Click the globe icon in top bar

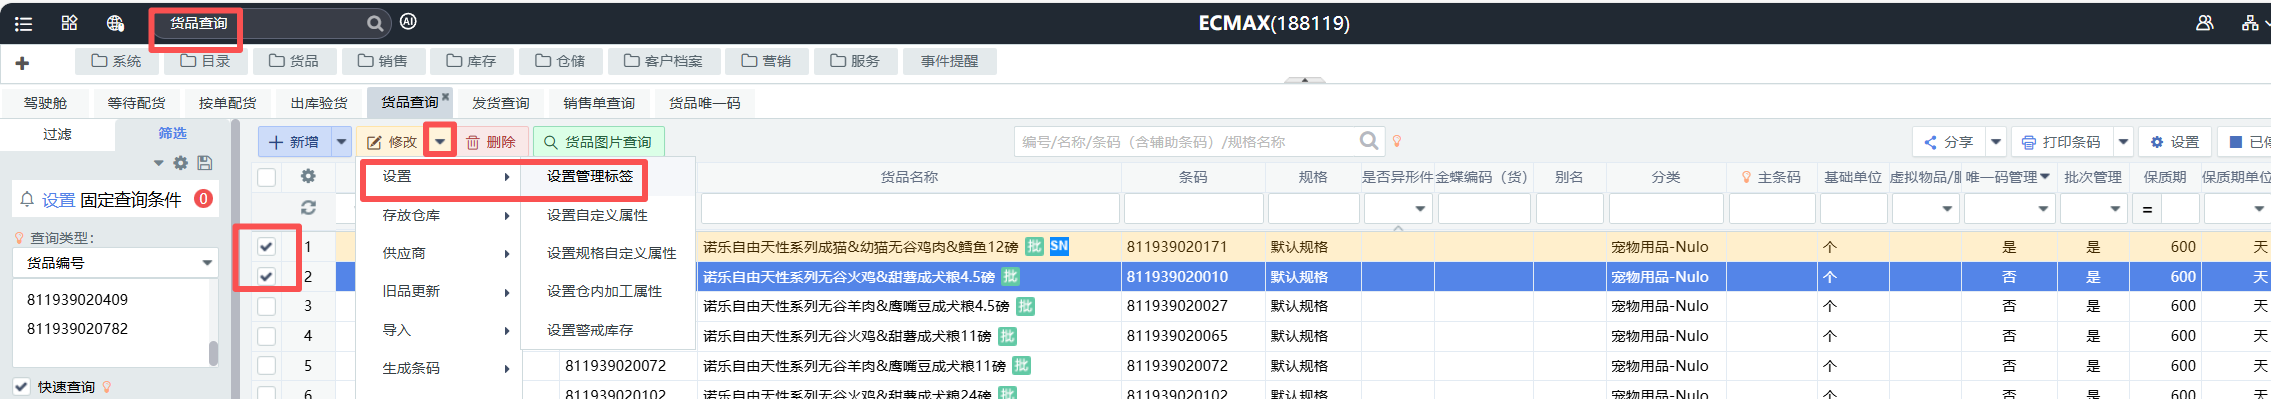click(x=115, y=23)
